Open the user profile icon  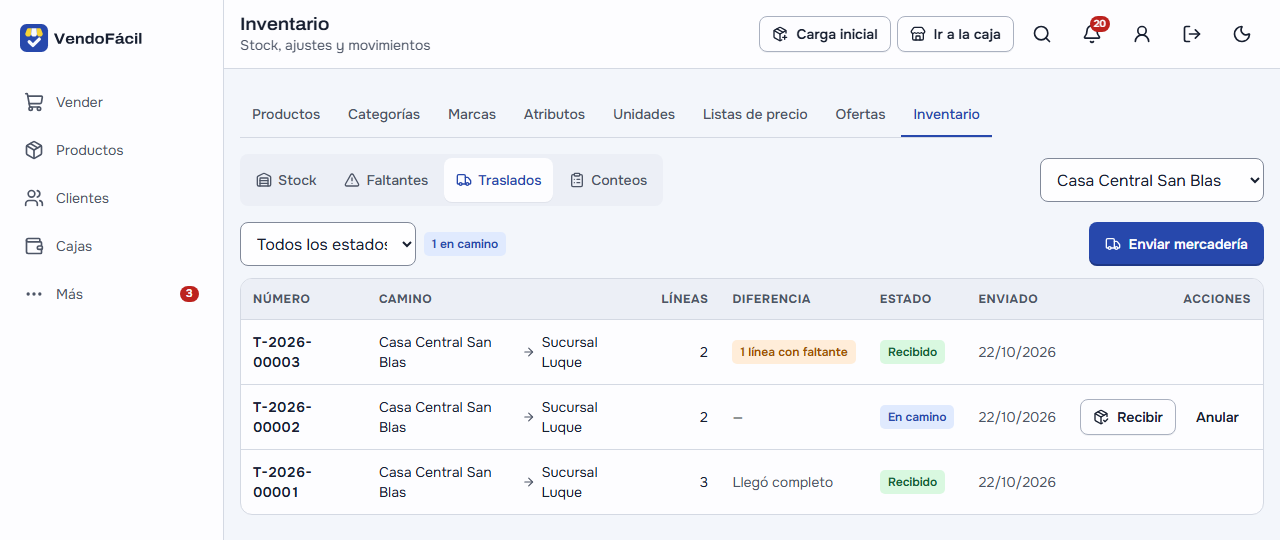pos(1142,34)
